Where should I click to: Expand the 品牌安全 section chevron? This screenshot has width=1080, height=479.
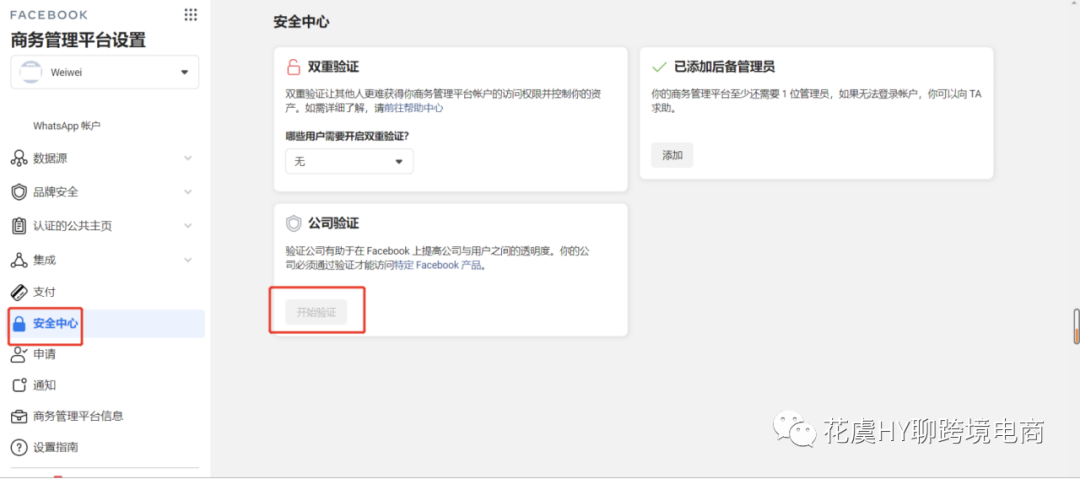click(x=188, y=192)
